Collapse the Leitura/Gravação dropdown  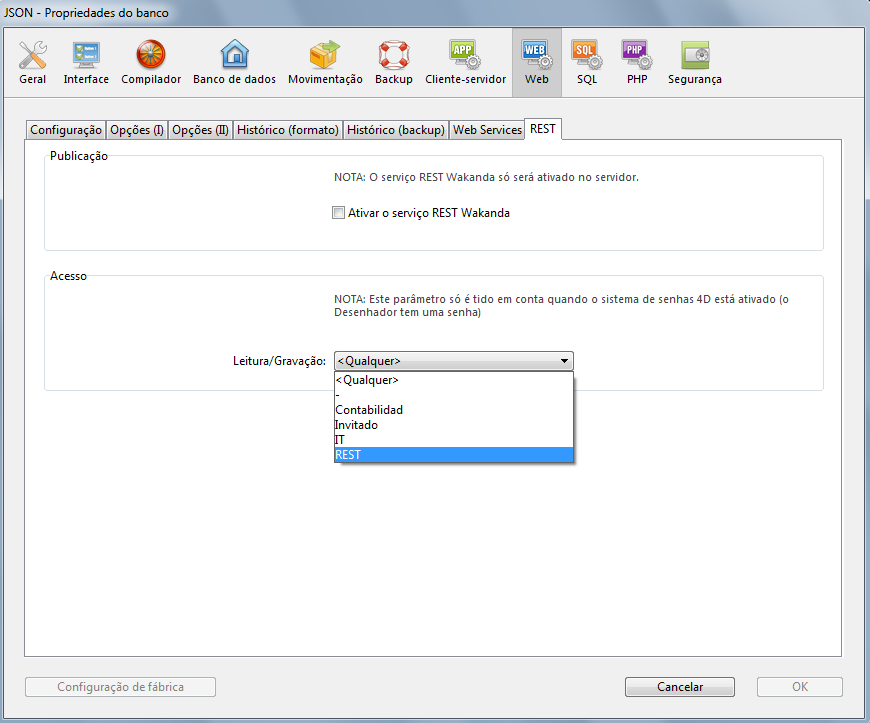tap(453, 361)
